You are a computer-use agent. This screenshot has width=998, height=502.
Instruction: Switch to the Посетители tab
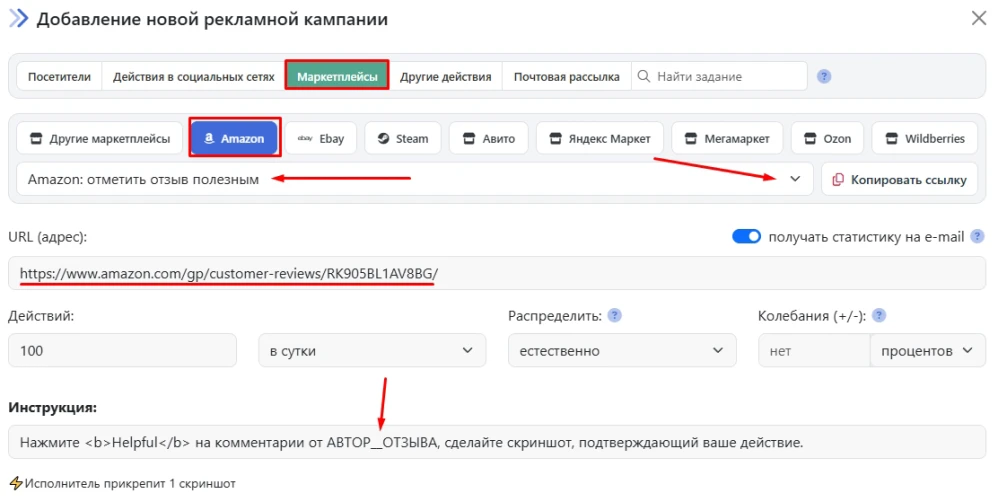pyautogui.click(x=59, y=76)
